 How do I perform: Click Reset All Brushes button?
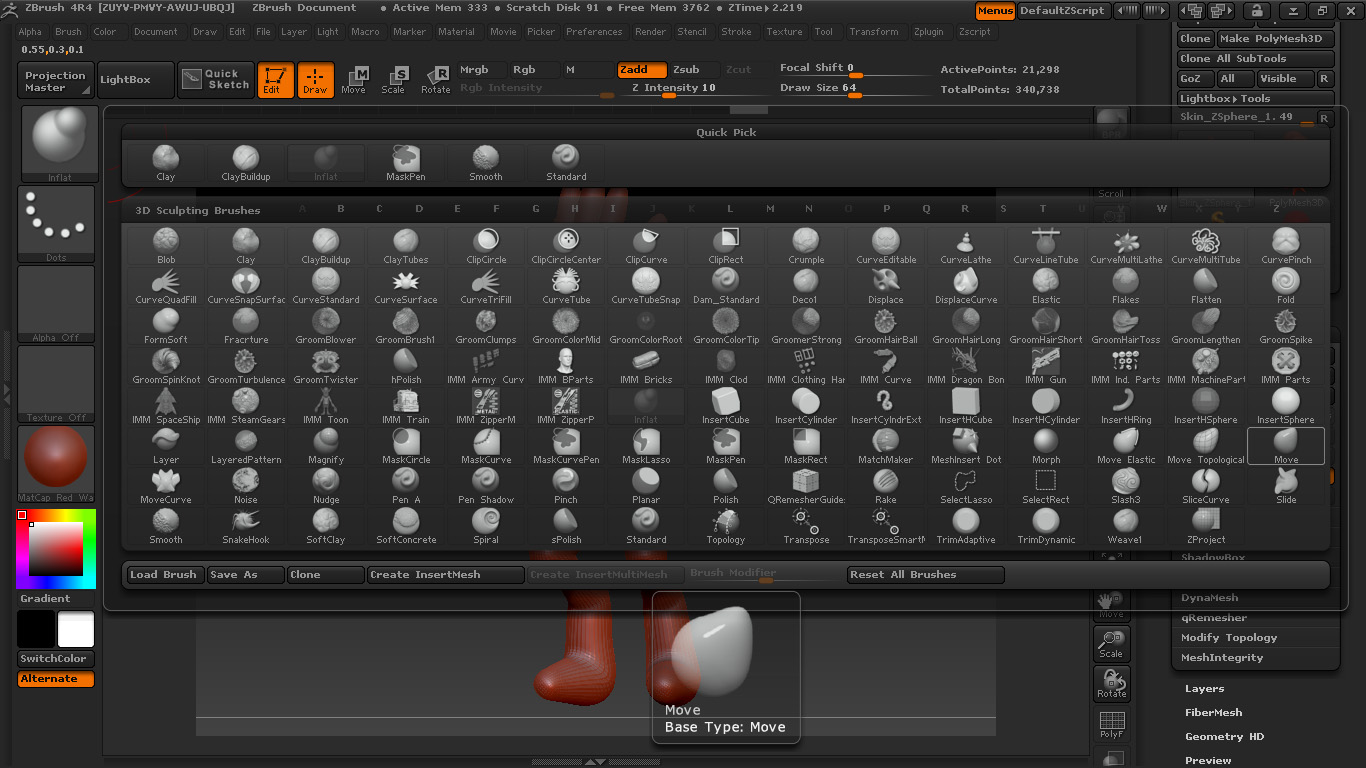pyautogui.click(x=925, y=575)
